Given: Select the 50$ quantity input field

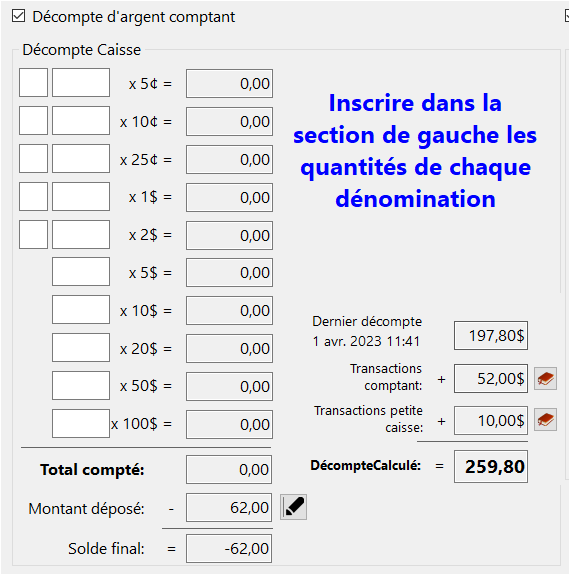Looking at the screenshot, I should (81, 385).
